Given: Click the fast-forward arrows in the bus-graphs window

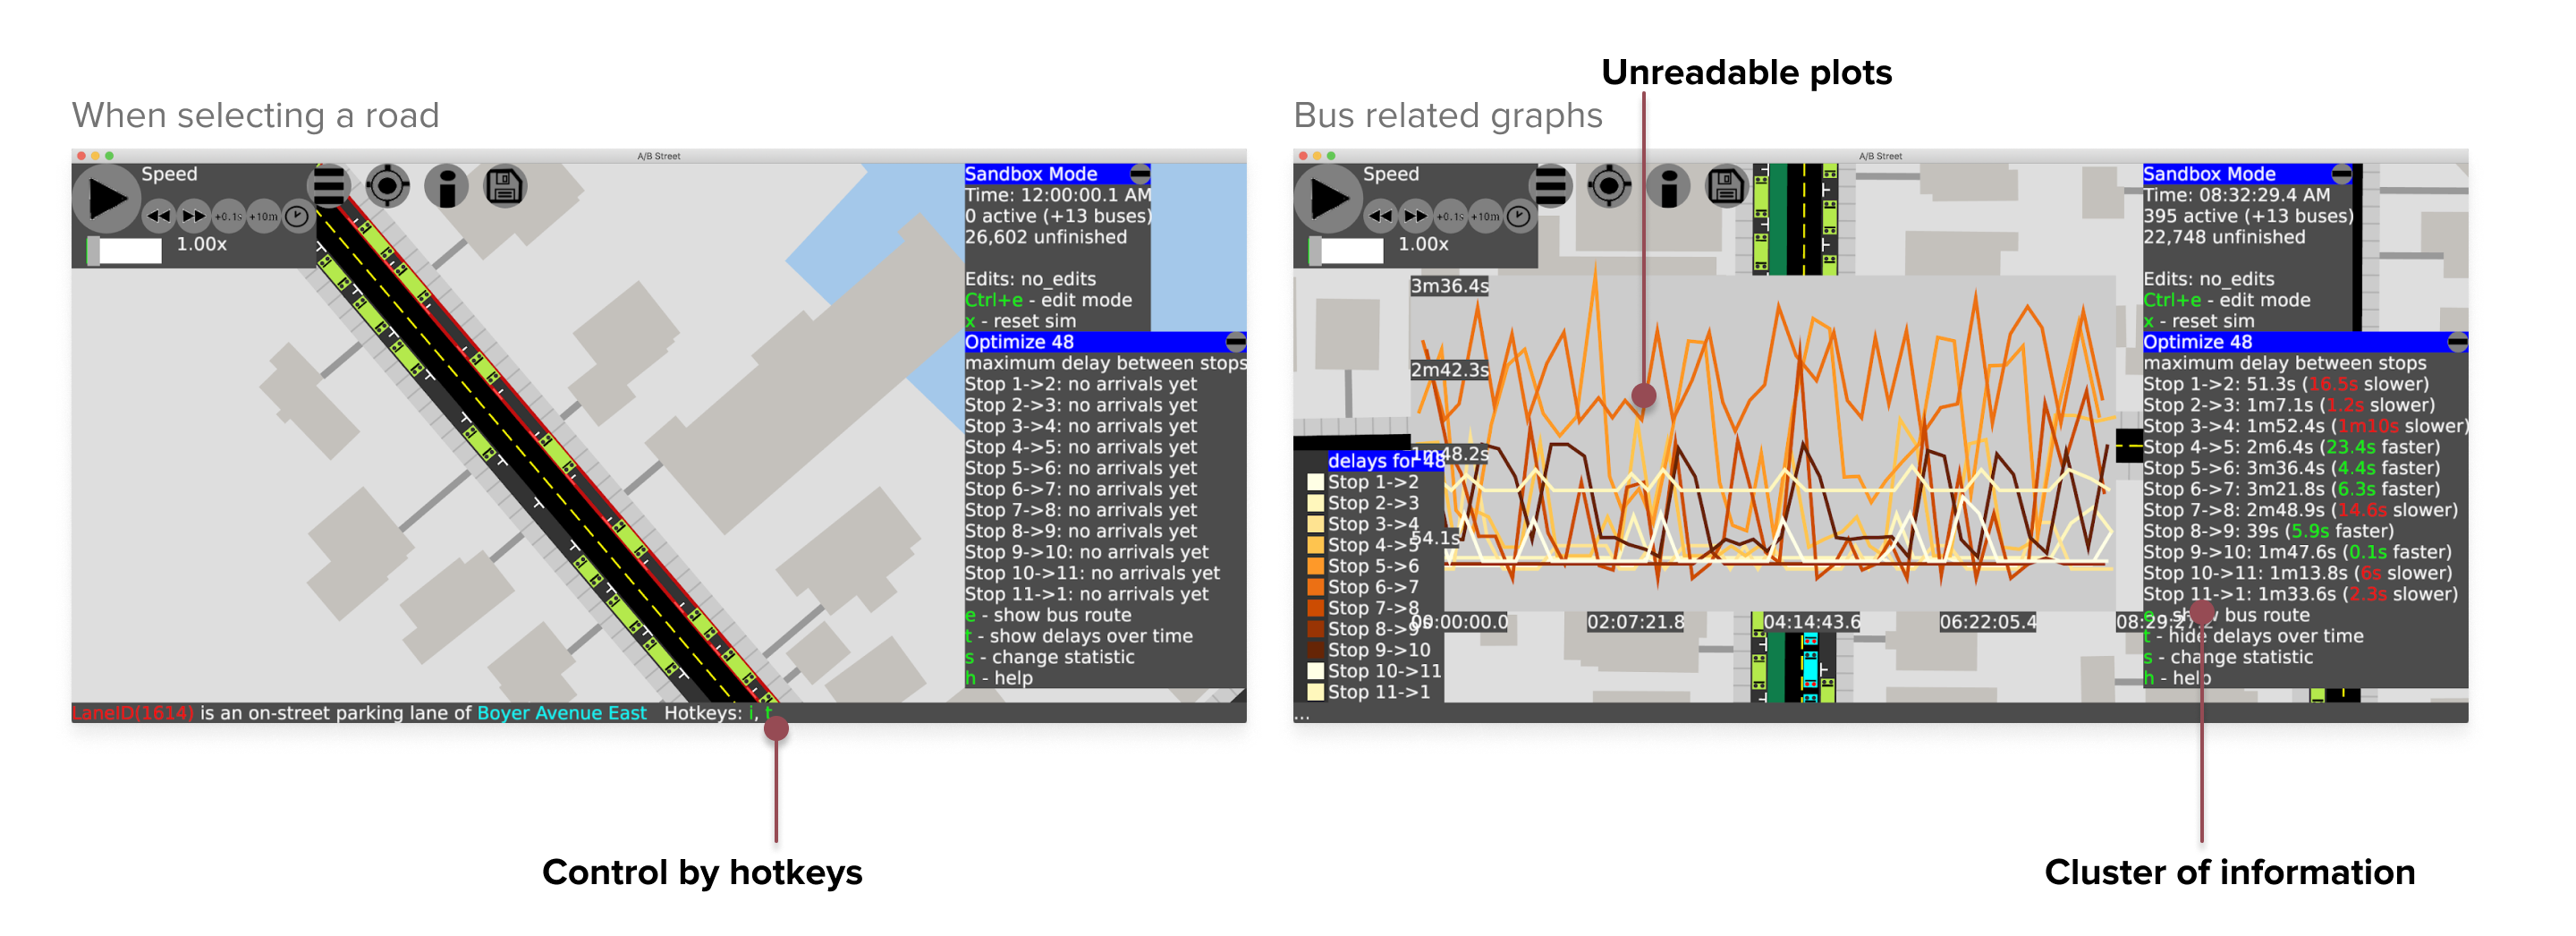Looking at the screenshot, I should (x=1416, y=216).
